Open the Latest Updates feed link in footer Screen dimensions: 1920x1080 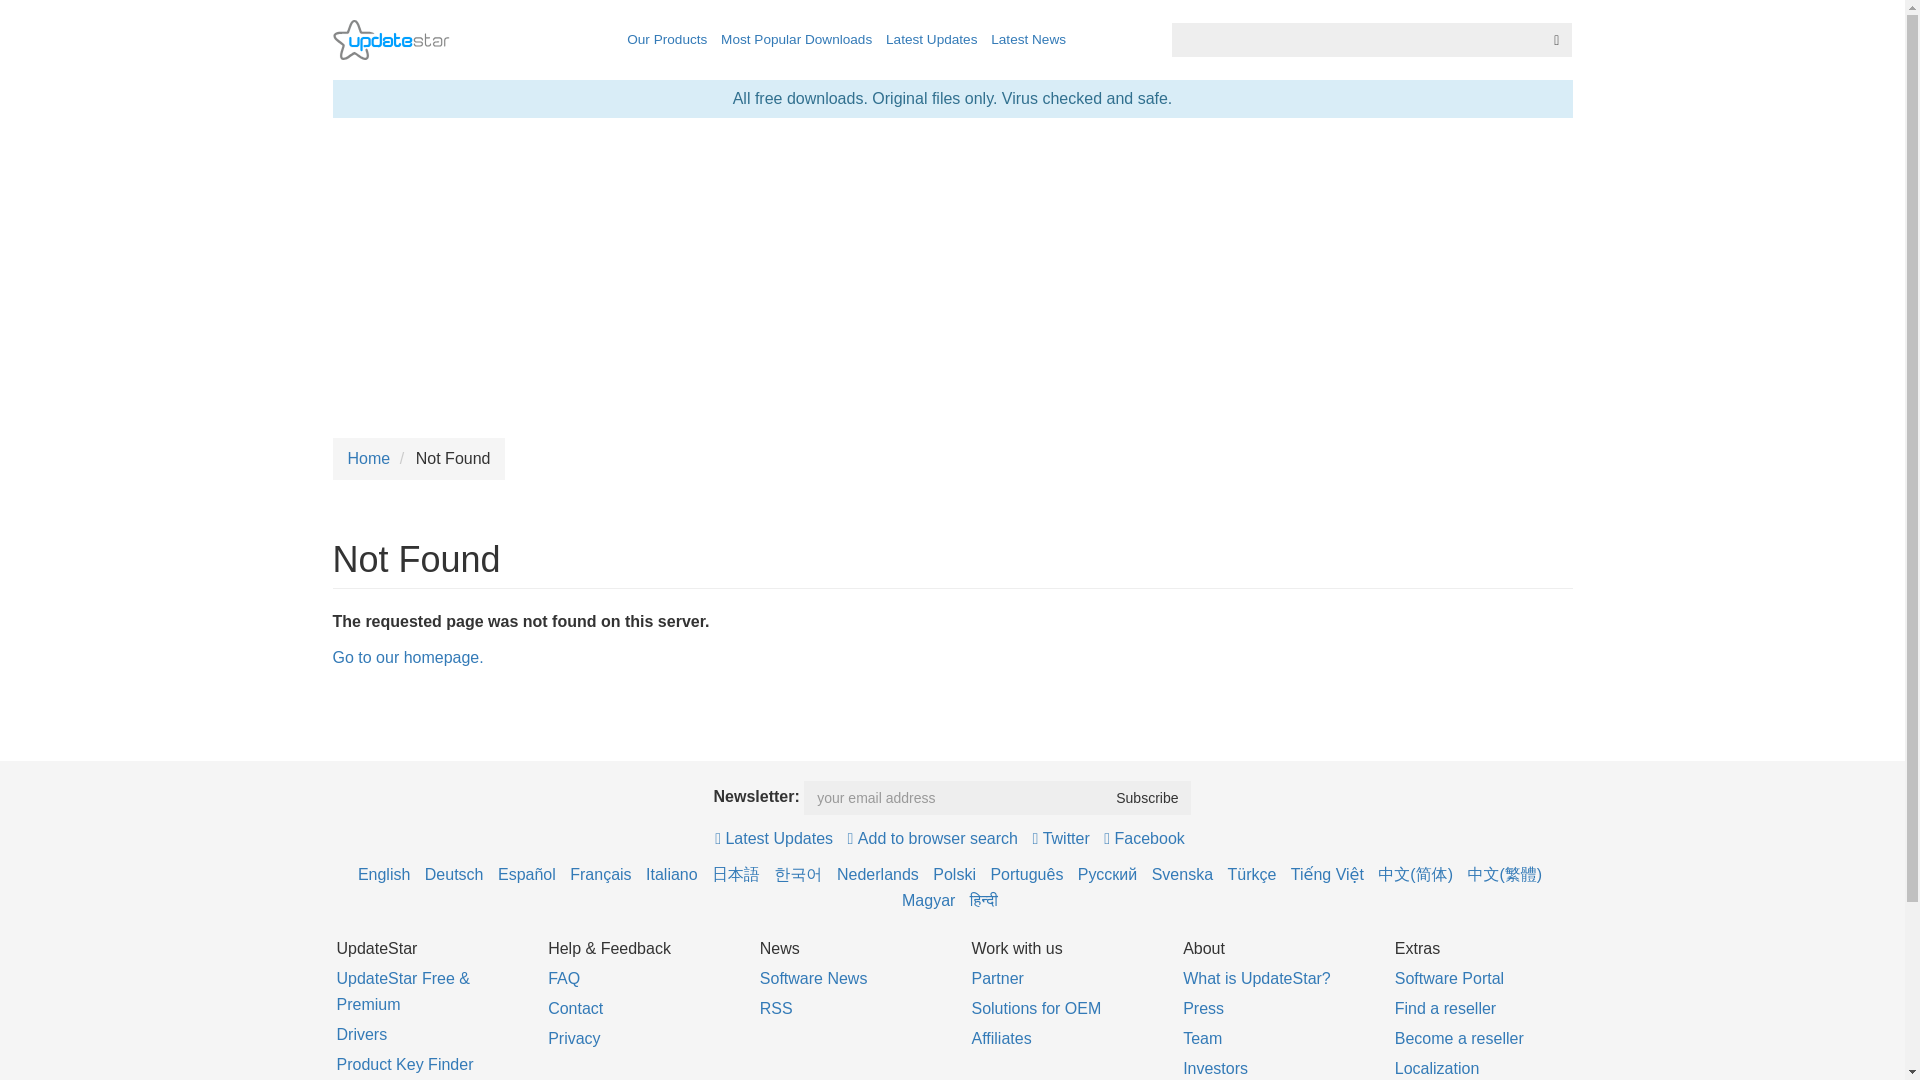(x=774, y=839)
